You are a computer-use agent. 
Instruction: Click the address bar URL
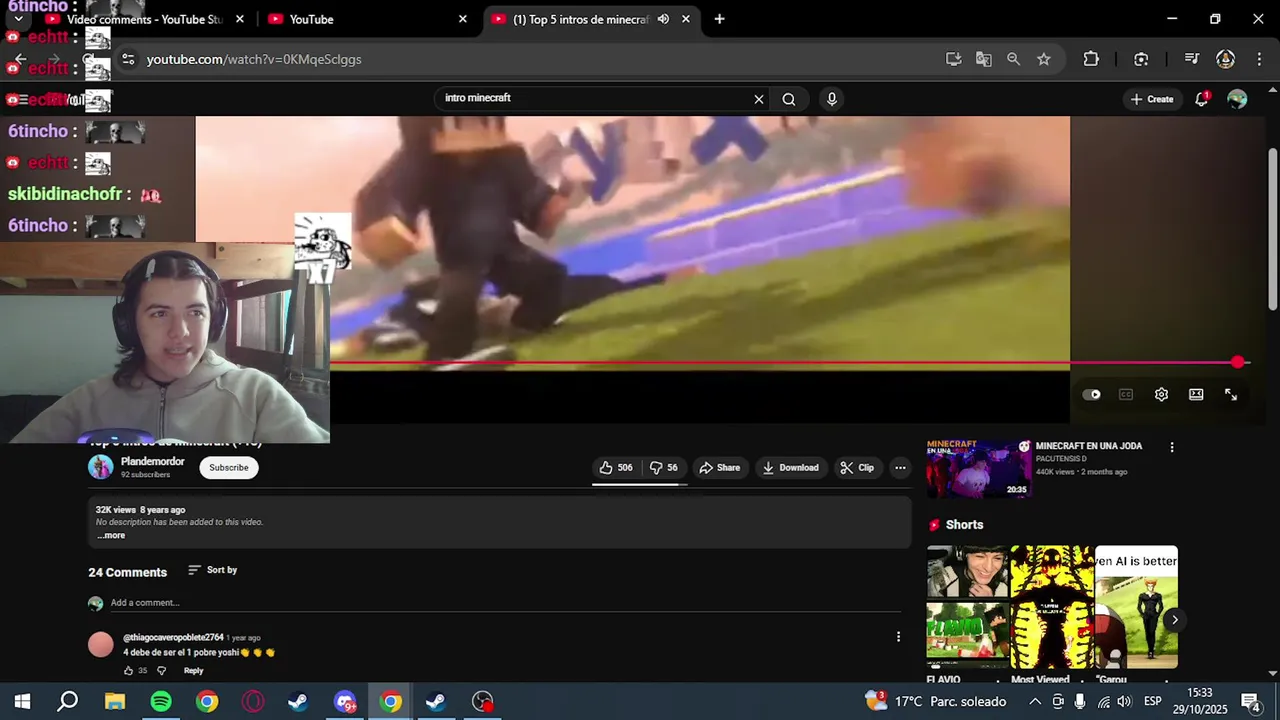coord(254,59)
